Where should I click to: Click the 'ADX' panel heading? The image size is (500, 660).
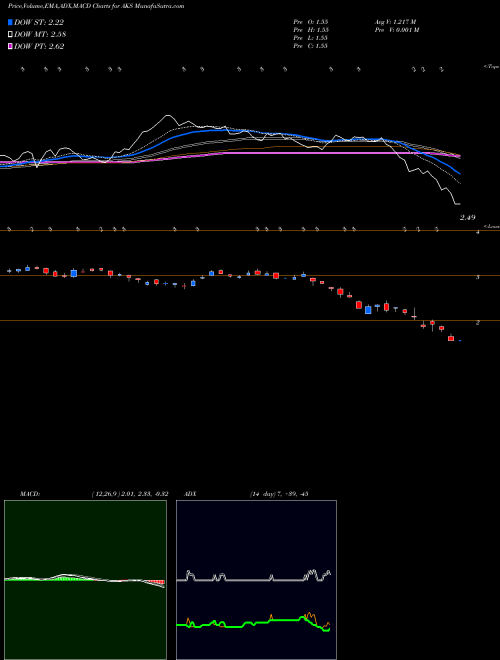[x=190, y=494]
